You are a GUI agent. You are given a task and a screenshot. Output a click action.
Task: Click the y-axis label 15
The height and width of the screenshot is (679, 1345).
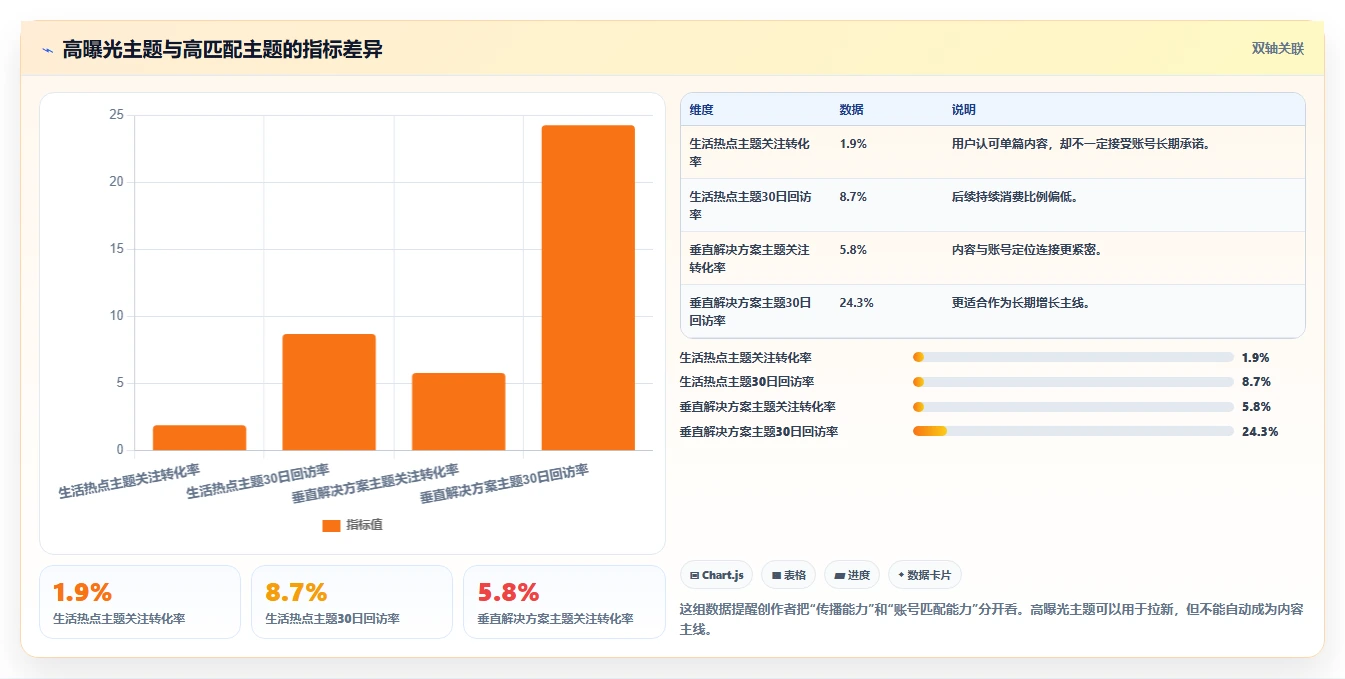[x=116, y=249]
